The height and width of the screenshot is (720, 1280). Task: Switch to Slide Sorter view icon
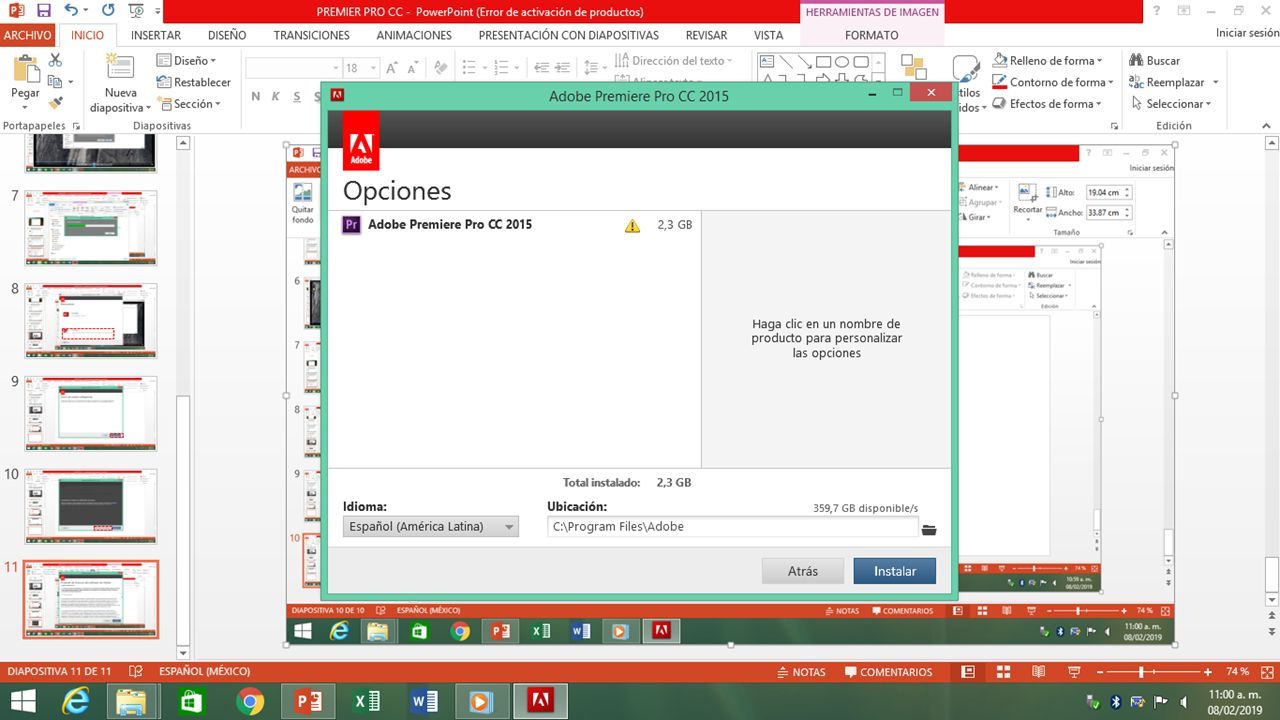(1003, 672)
